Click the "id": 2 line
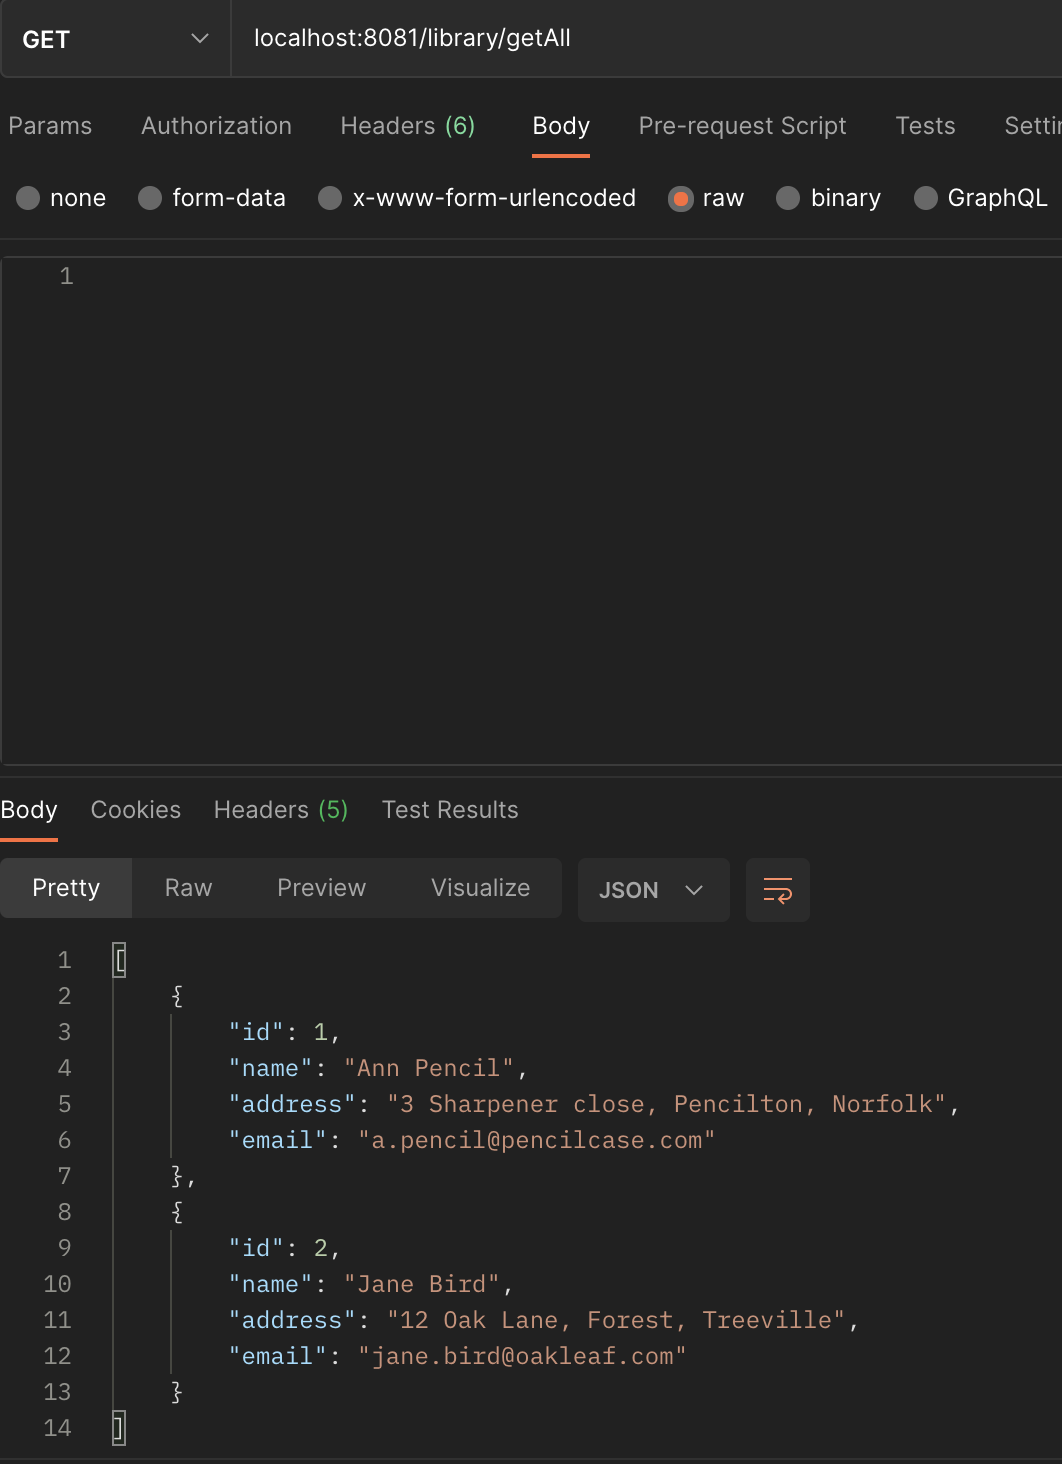The height and width of the screenshot is (1464, 1062). pyautogui.click(x=285, y=1248)
